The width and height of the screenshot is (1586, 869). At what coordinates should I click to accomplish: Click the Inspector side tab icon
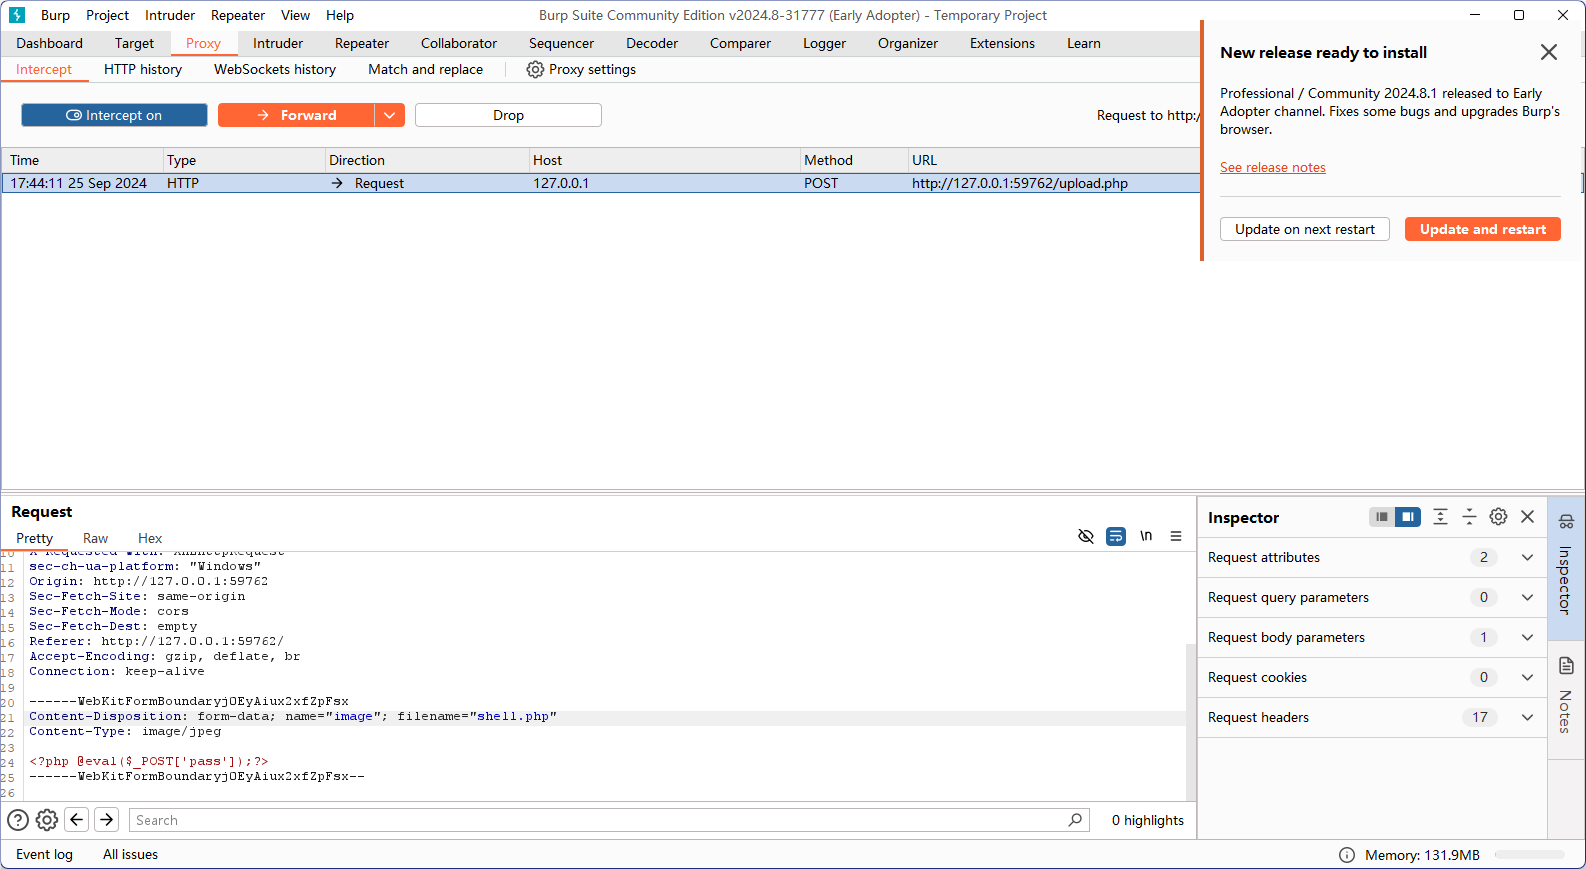(x=1566, y=521)
